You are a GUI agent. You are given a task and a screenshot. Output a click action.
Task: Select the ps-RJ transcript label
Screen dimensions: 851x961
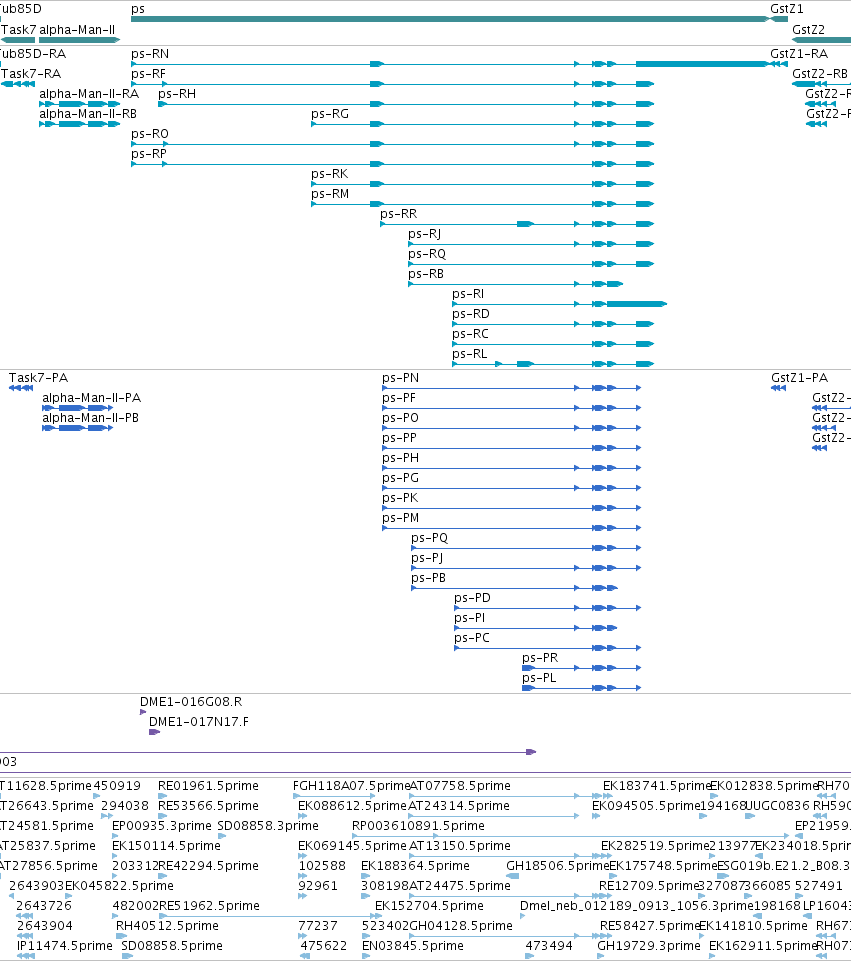click(425, 234)
